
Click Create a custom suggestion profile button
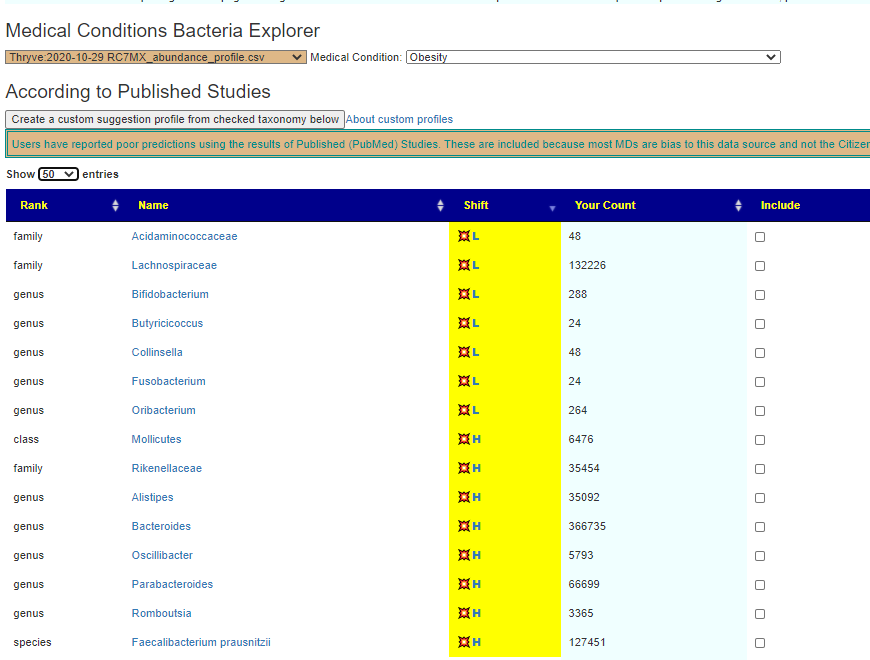pyautogui.click(x=175, y=119)
